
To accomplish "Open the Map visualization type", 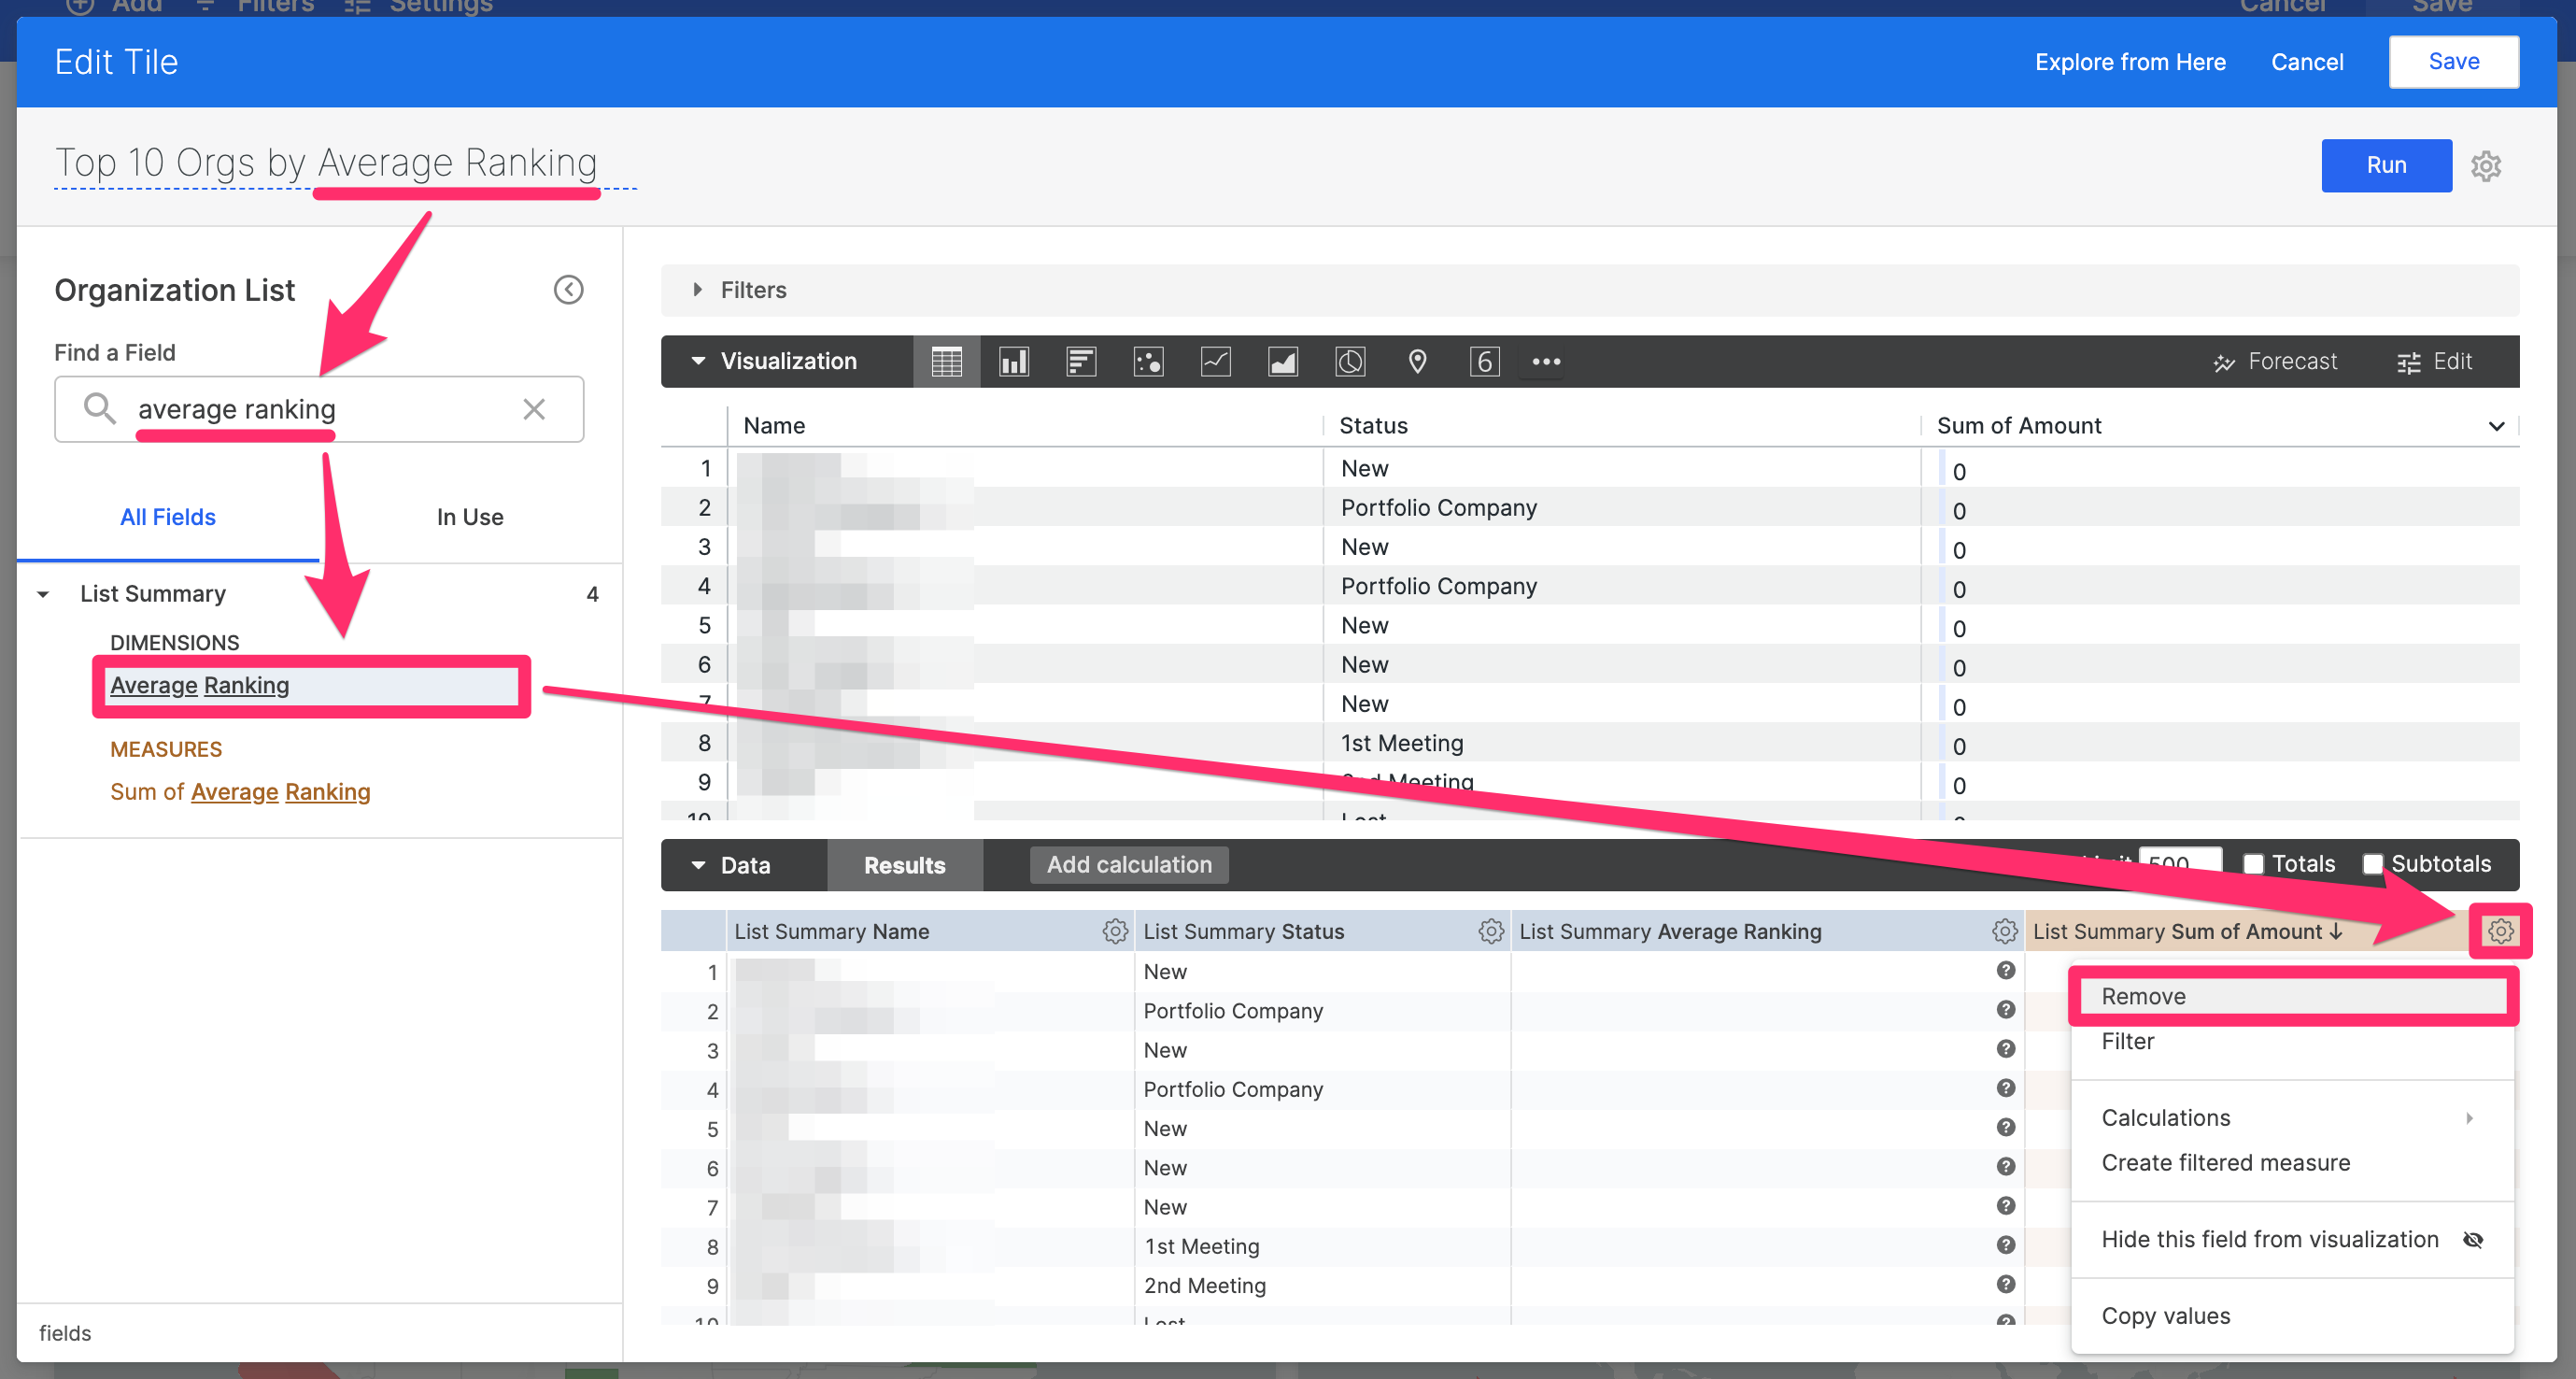I will (x=1417, y=361).
